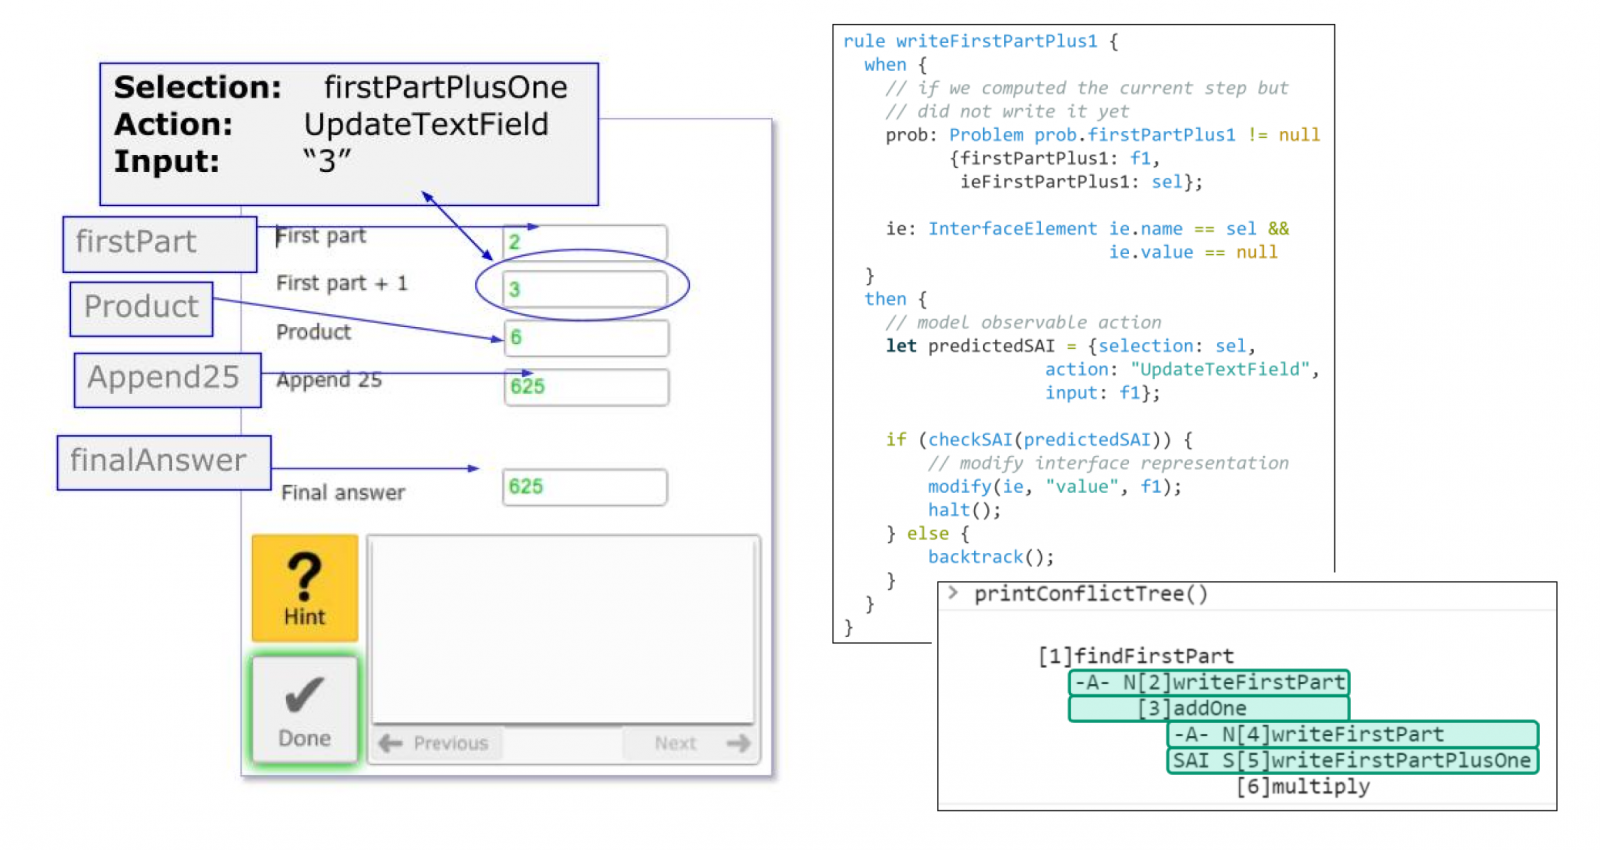1600x850 pixels.
Task: Select the N[2]writeFirstPart tree node
Action: (x=1209, y=682)
